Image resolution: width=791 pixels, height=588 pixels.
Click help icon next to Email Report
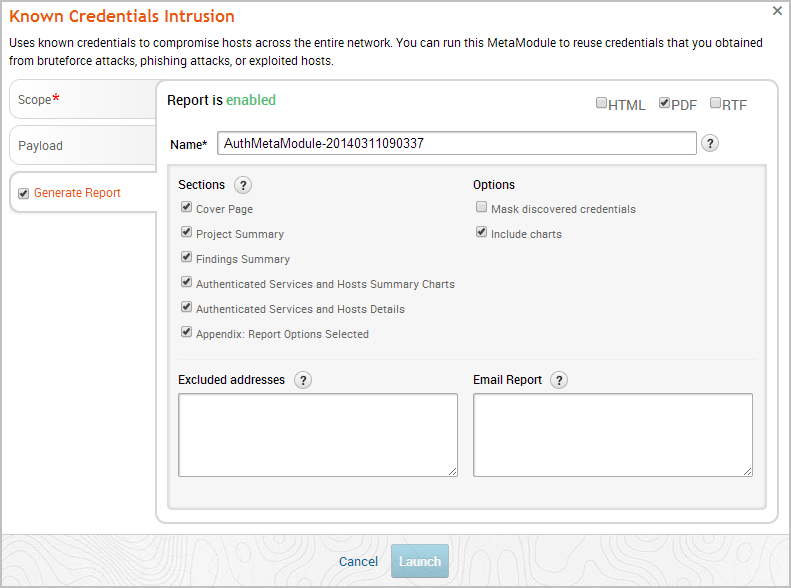point(559,380)
